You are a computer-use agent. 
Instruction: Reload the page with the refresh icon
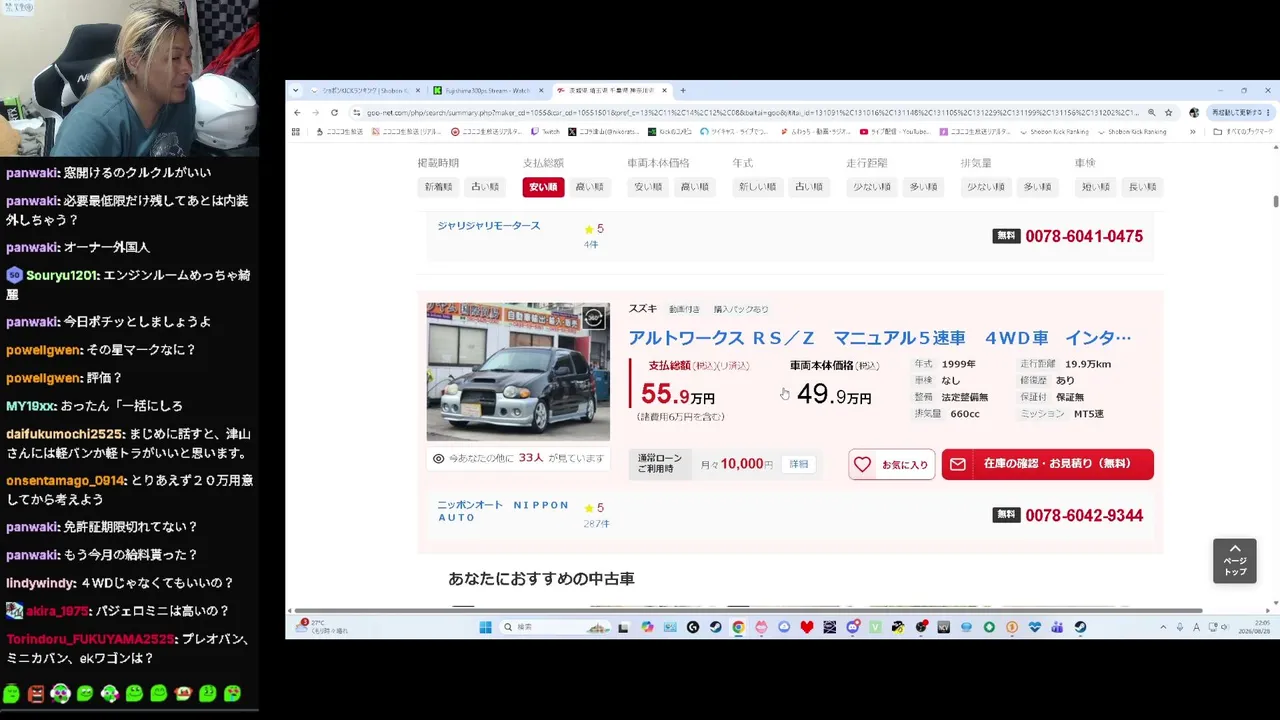[x=334, y=113]
